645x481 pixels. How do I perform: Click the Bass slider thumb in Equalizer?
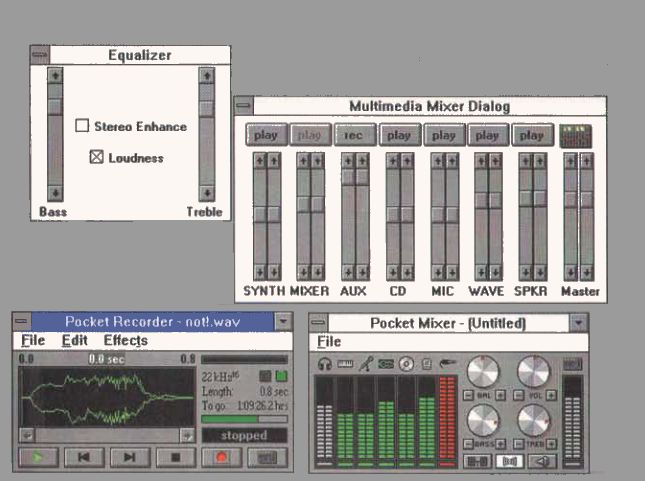[x=55, y=107]
